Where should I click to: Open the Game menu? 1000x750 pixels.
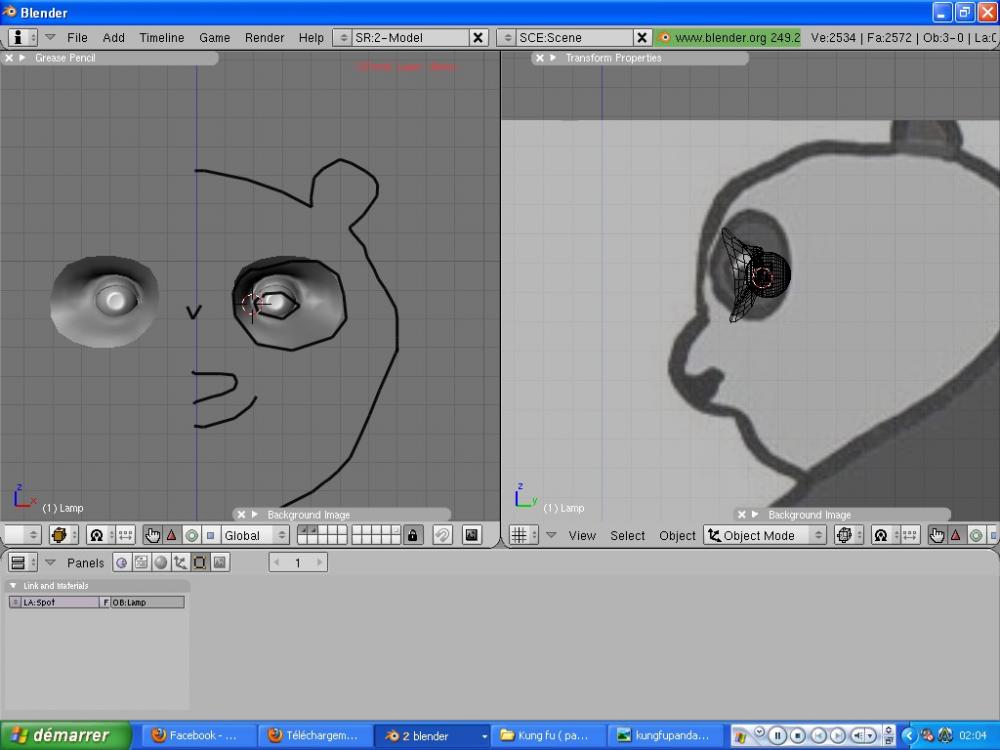coord(214,38)
